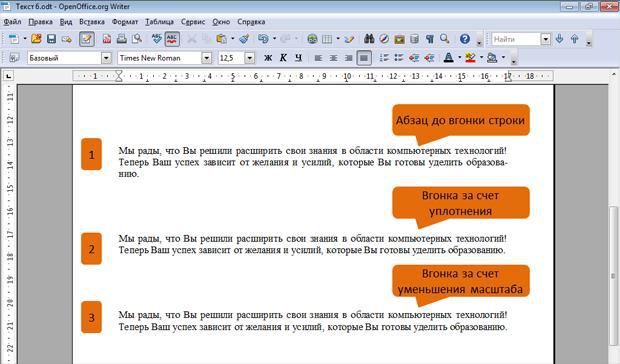
Task: Open Найти search history dropdown
Action: 546,39
